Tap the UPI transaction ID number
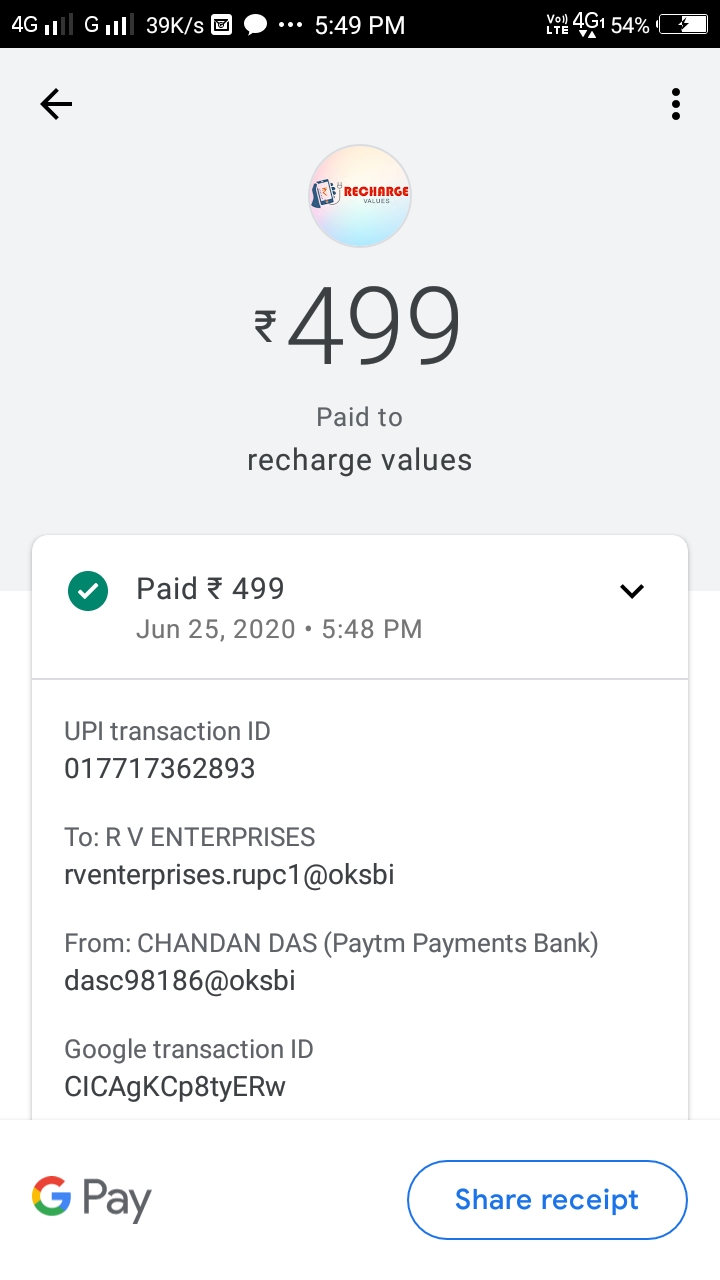720x1280 pixels. click(x=160, y=768)
